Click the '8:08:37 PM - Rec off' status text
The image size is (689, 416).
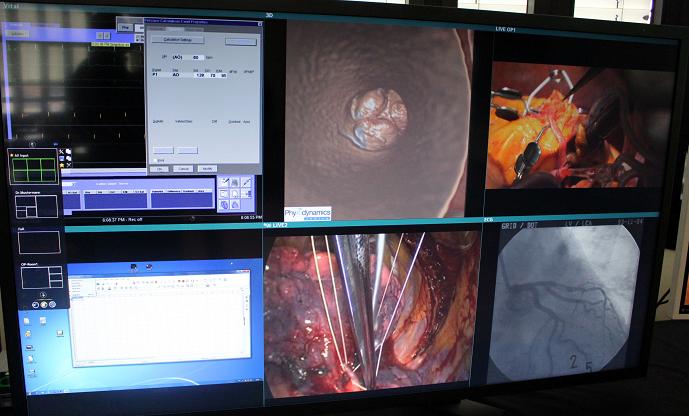122,219
